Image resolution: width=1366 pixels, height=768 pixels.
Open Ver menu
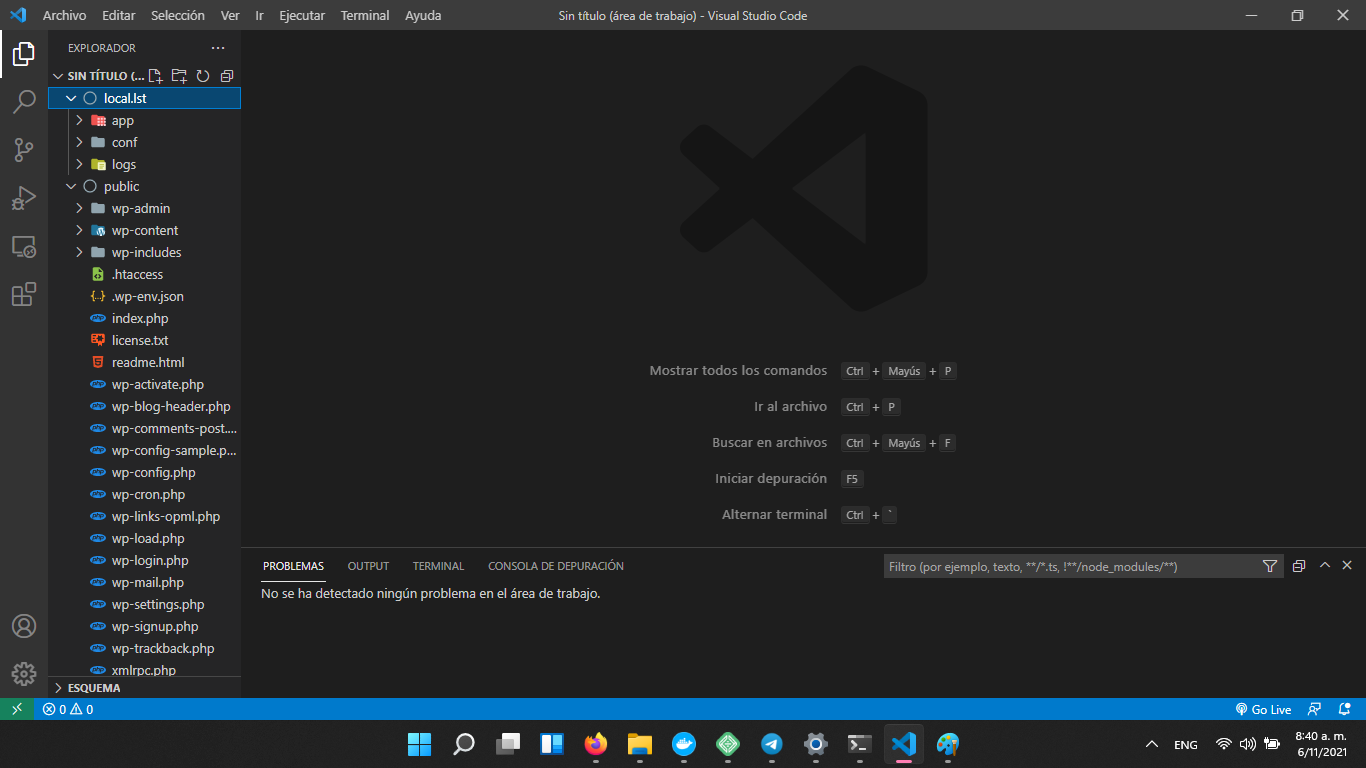click(x=230, y=15)
